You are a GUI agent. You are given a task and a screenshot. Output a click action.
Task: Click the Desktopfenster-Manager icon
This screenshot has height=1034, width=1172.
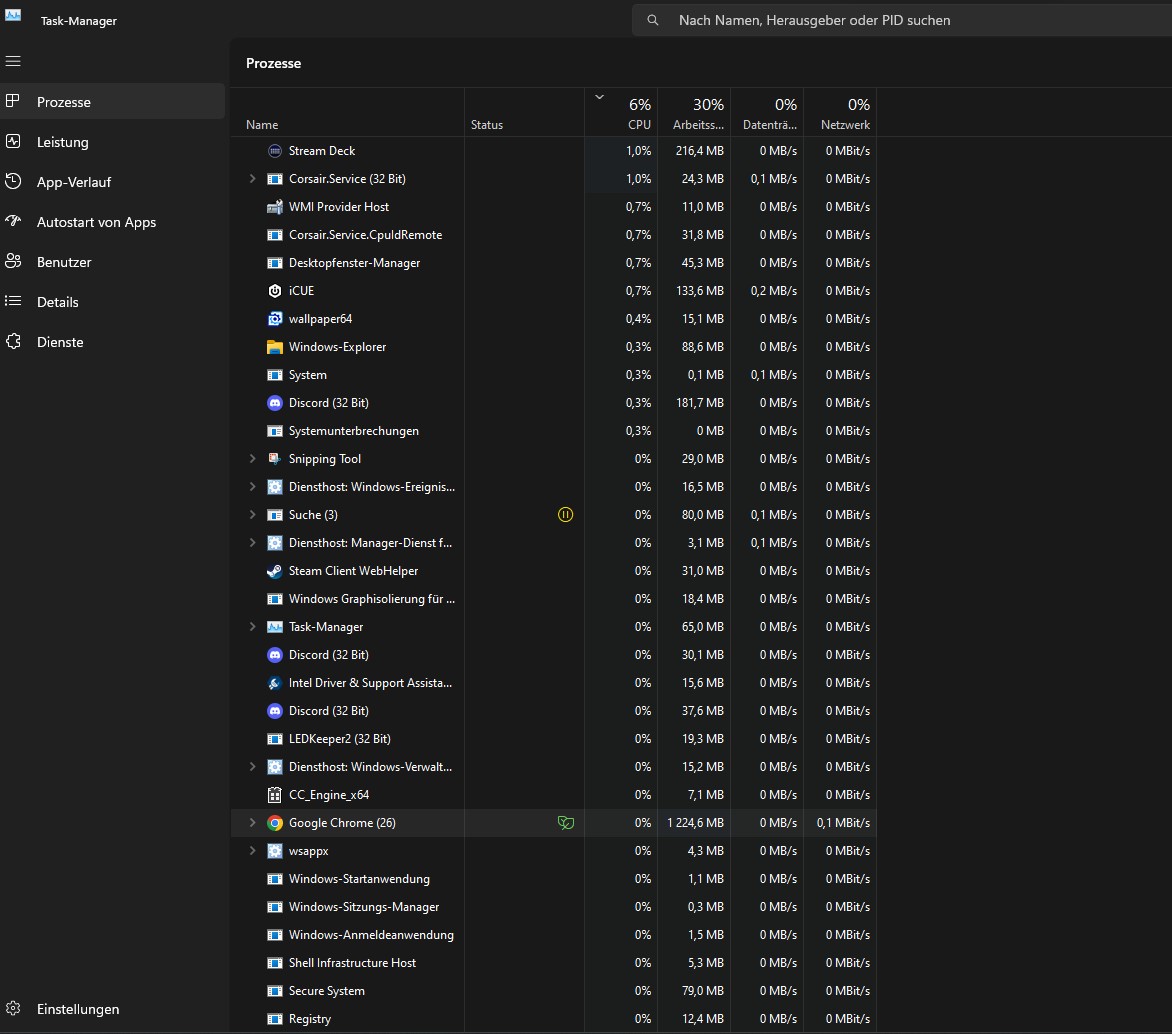[x=275, y=263]
